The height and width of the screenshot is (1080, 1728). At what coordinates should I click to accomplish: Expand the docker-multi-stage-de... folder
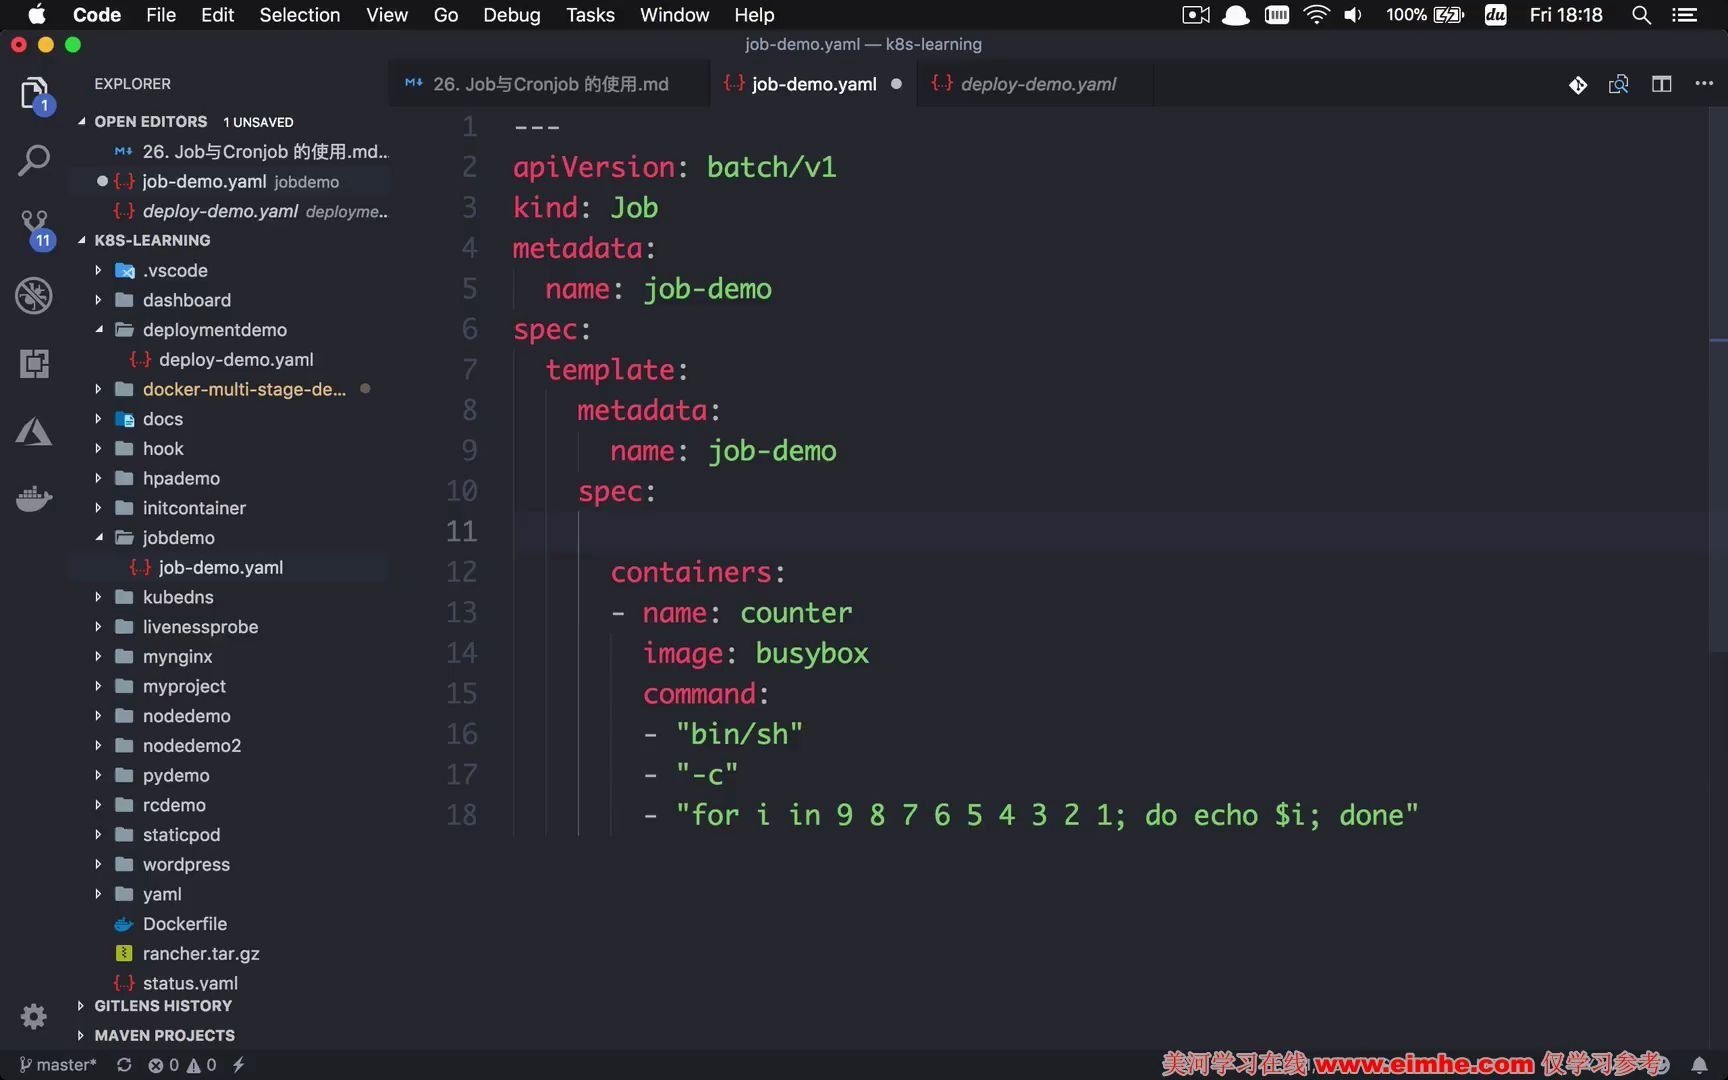tap(244, 389)
